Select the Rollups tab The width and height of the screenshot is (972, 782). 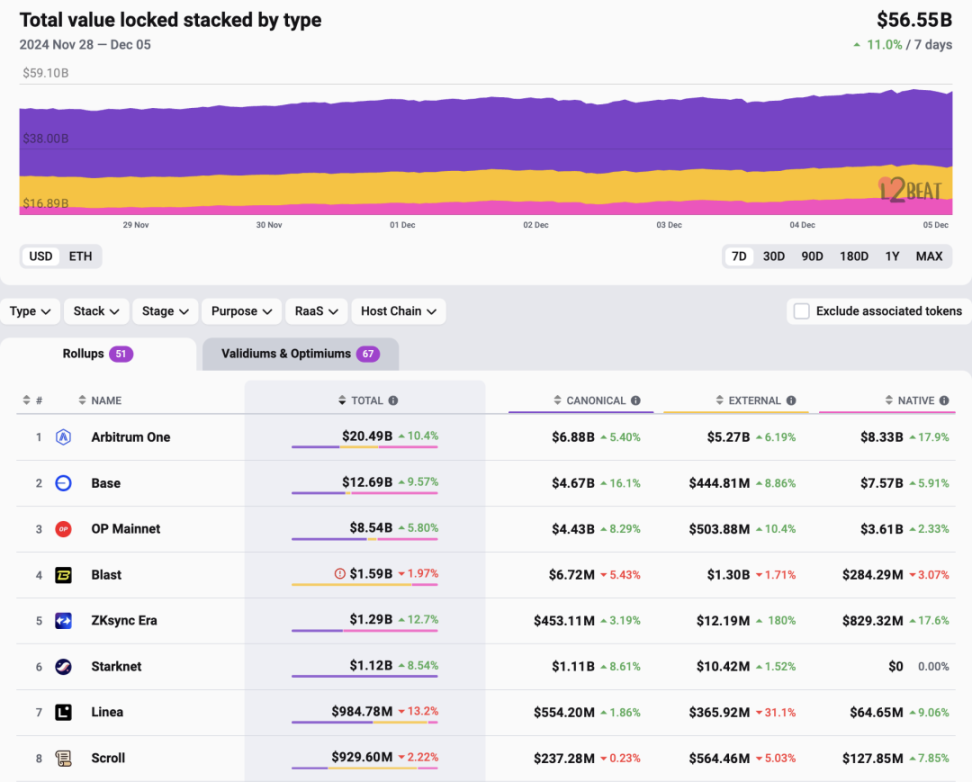97,354
